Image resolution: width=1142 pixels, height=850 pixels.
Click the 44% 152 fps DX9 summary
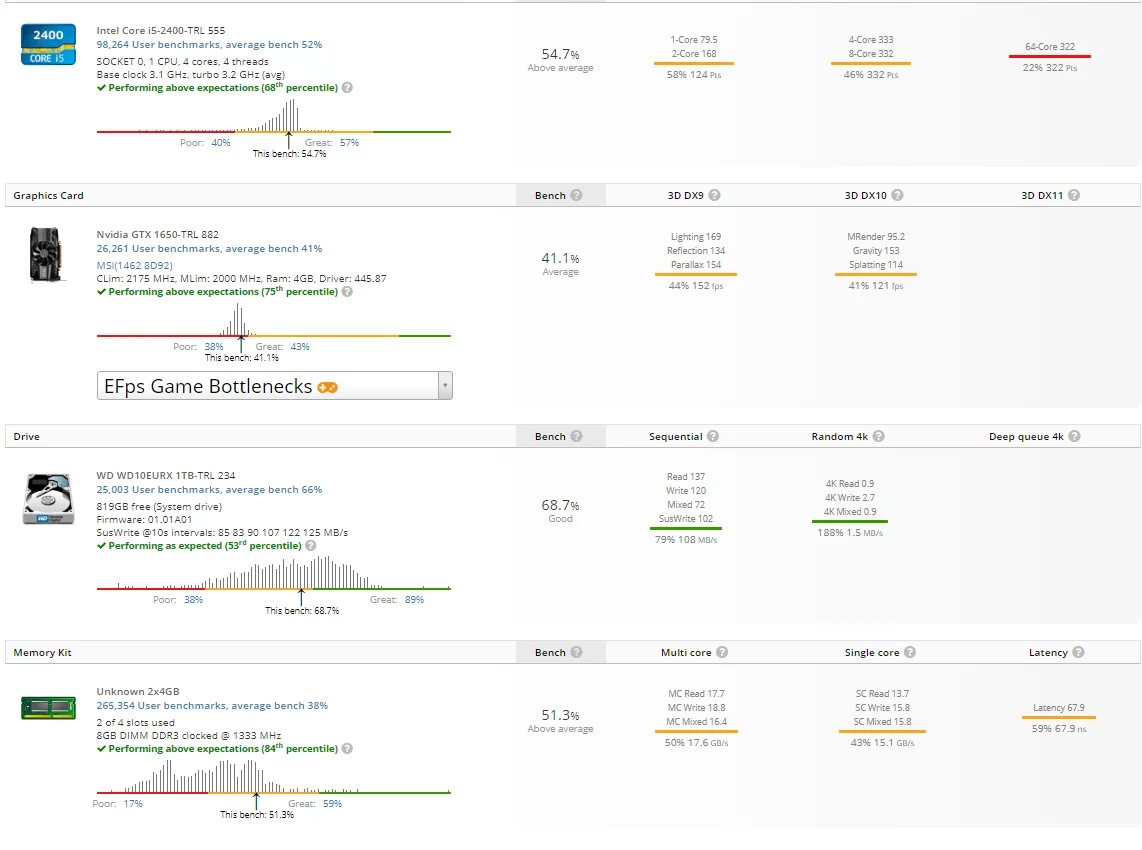click(696, 286)
